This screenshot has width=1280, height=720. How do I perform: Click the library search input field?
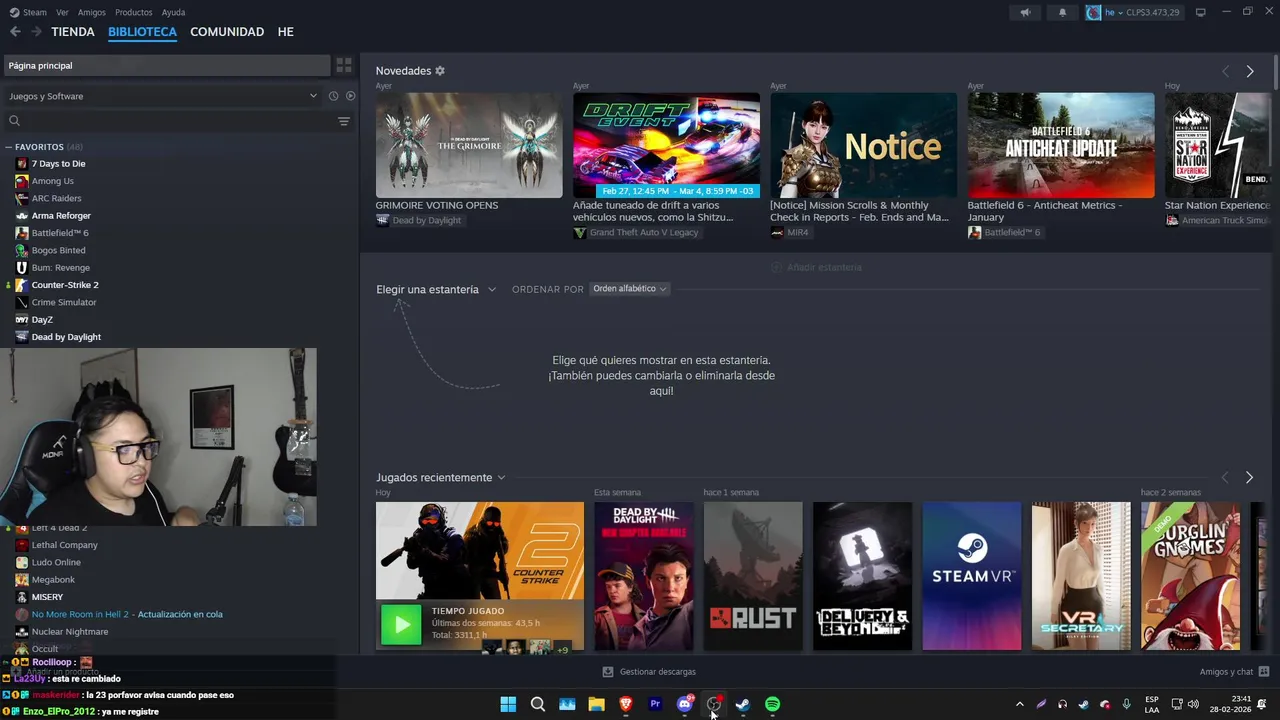tap(178, 121)
